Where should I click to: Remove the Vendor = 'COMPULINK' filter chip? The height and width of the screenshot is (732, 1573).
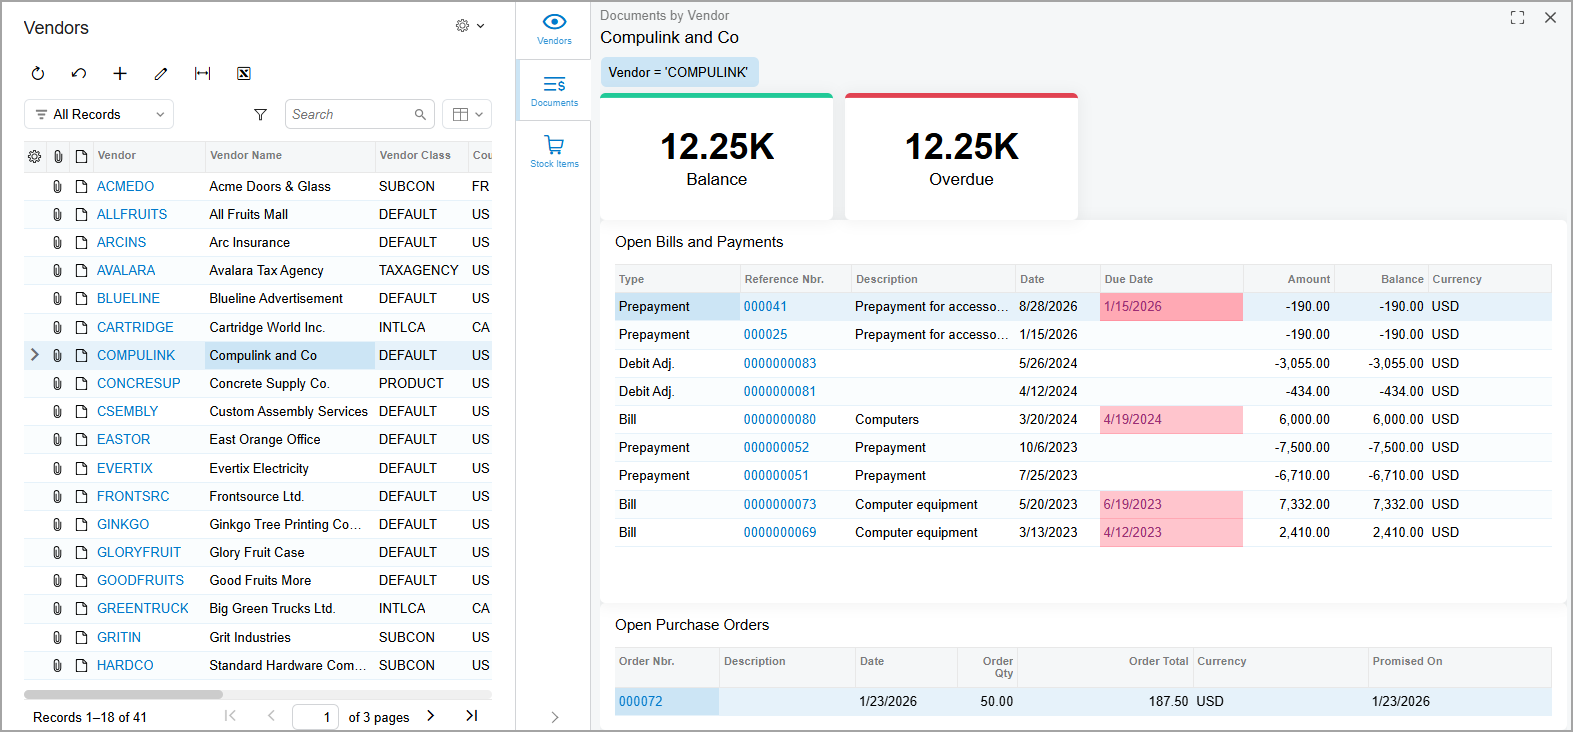click(x=679, y=72)
